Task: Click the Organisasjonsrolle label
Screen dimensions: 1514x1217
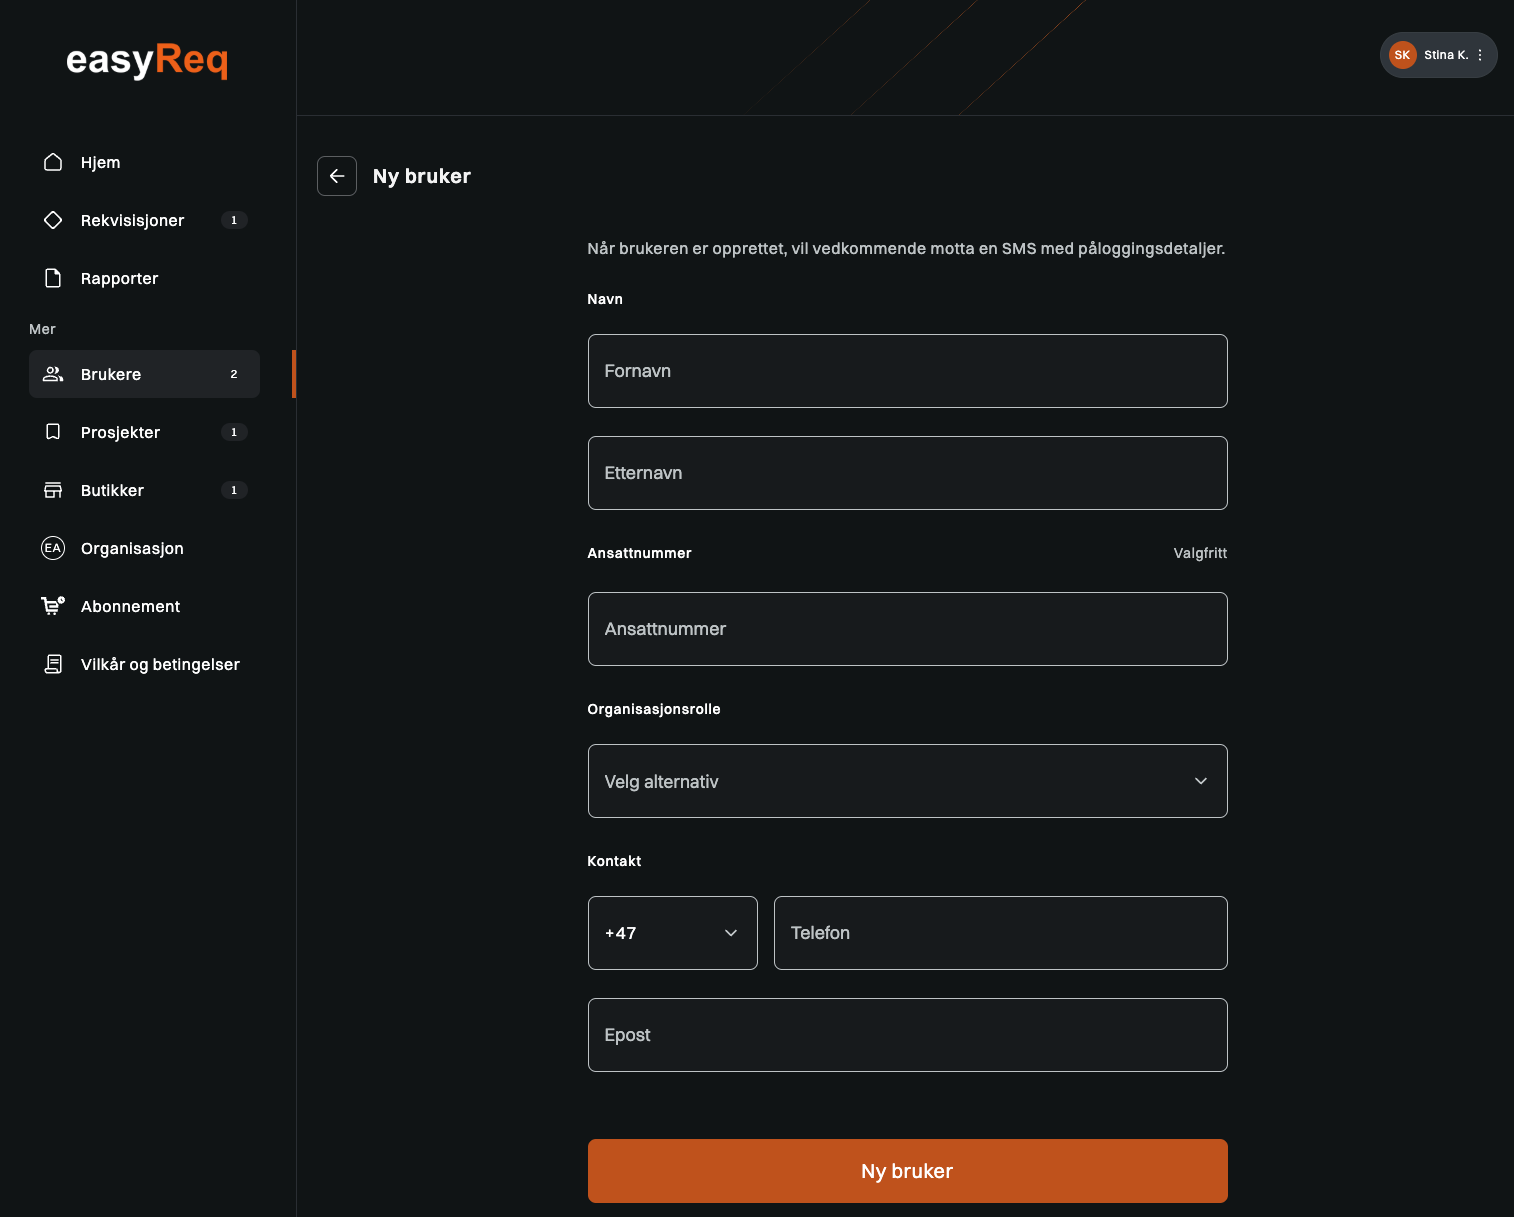Action: click(x=654, y=709)
